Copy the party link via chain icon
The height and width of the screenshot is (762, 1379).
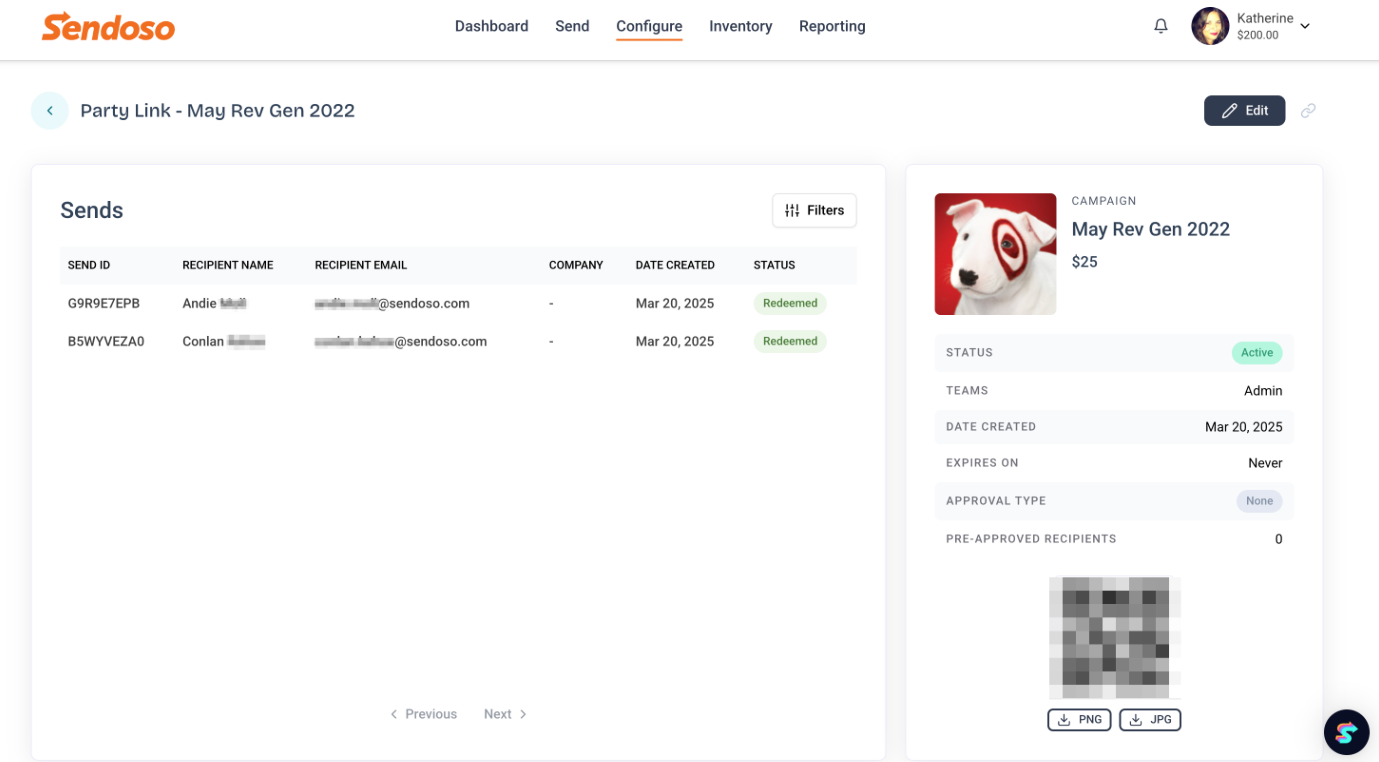[1308, 111]
